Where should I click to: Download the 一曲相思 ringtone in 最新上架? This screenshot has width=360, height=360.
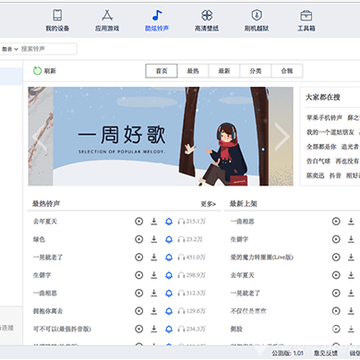351,221
